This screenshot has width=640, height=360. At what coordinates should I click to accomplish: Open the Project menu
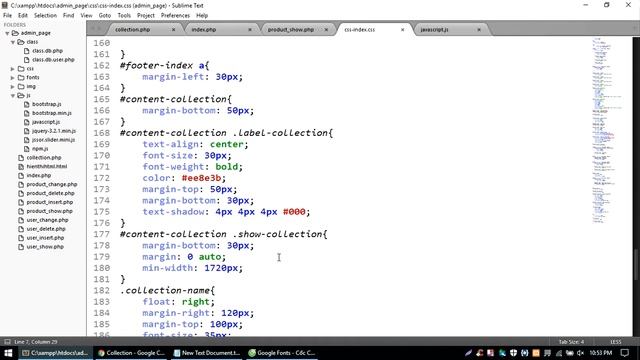pos(146,16)
